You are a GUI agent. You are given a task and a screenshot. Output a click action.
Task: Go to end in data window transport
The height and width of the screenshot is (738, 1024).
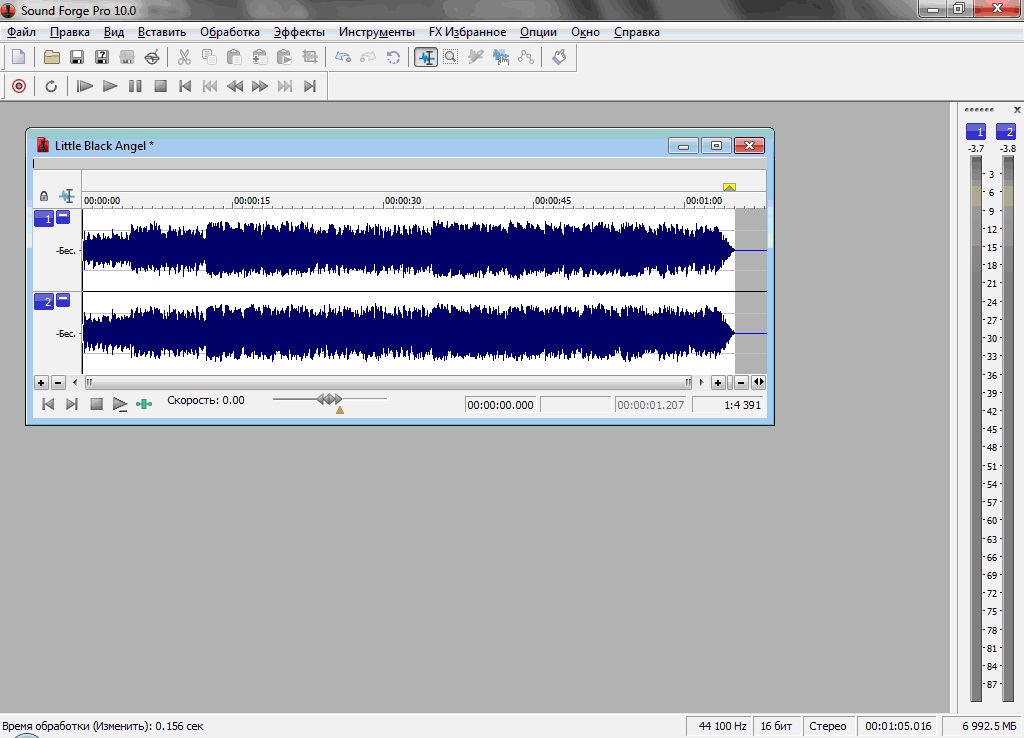coord(72,404)
